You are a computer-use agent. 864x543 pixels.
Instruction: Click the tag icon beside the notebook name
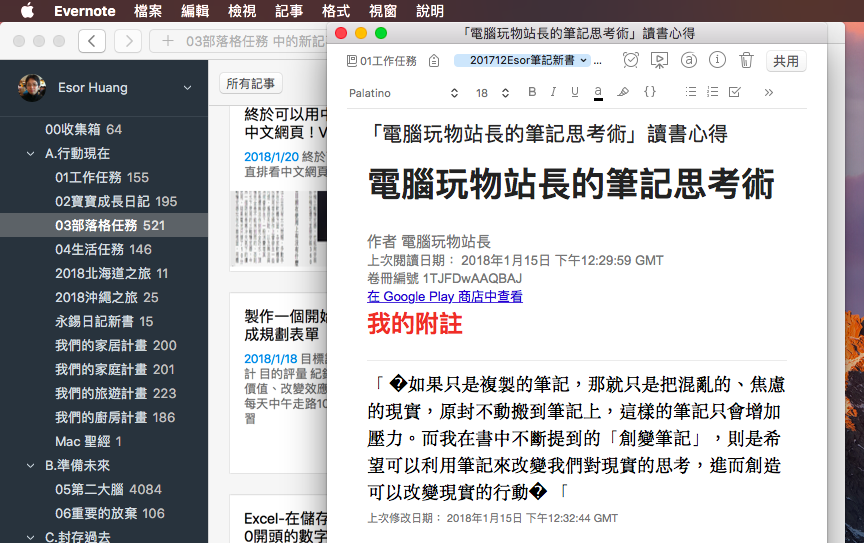(x=434, y=61)
